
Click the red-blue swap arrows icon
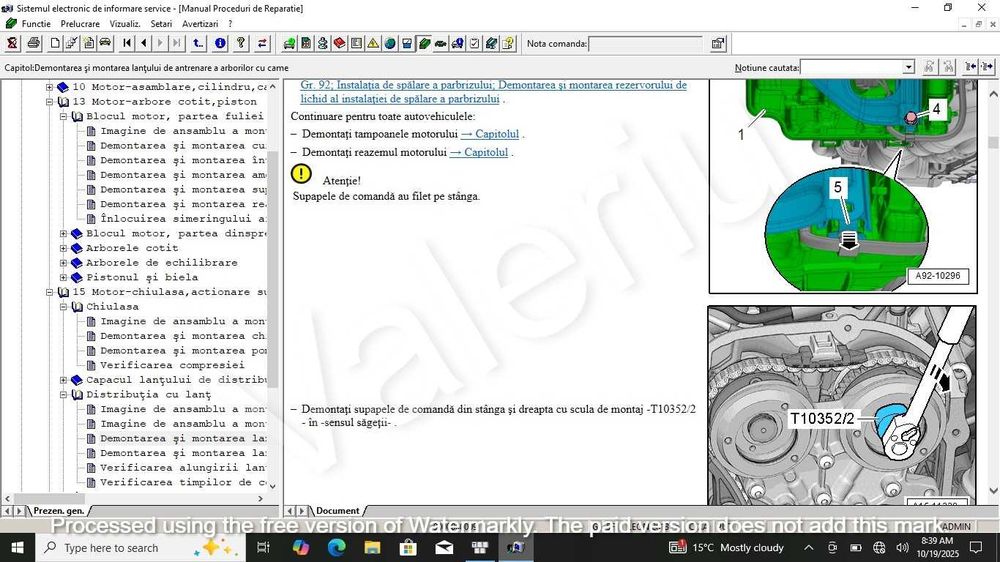[x=262, y=43]
